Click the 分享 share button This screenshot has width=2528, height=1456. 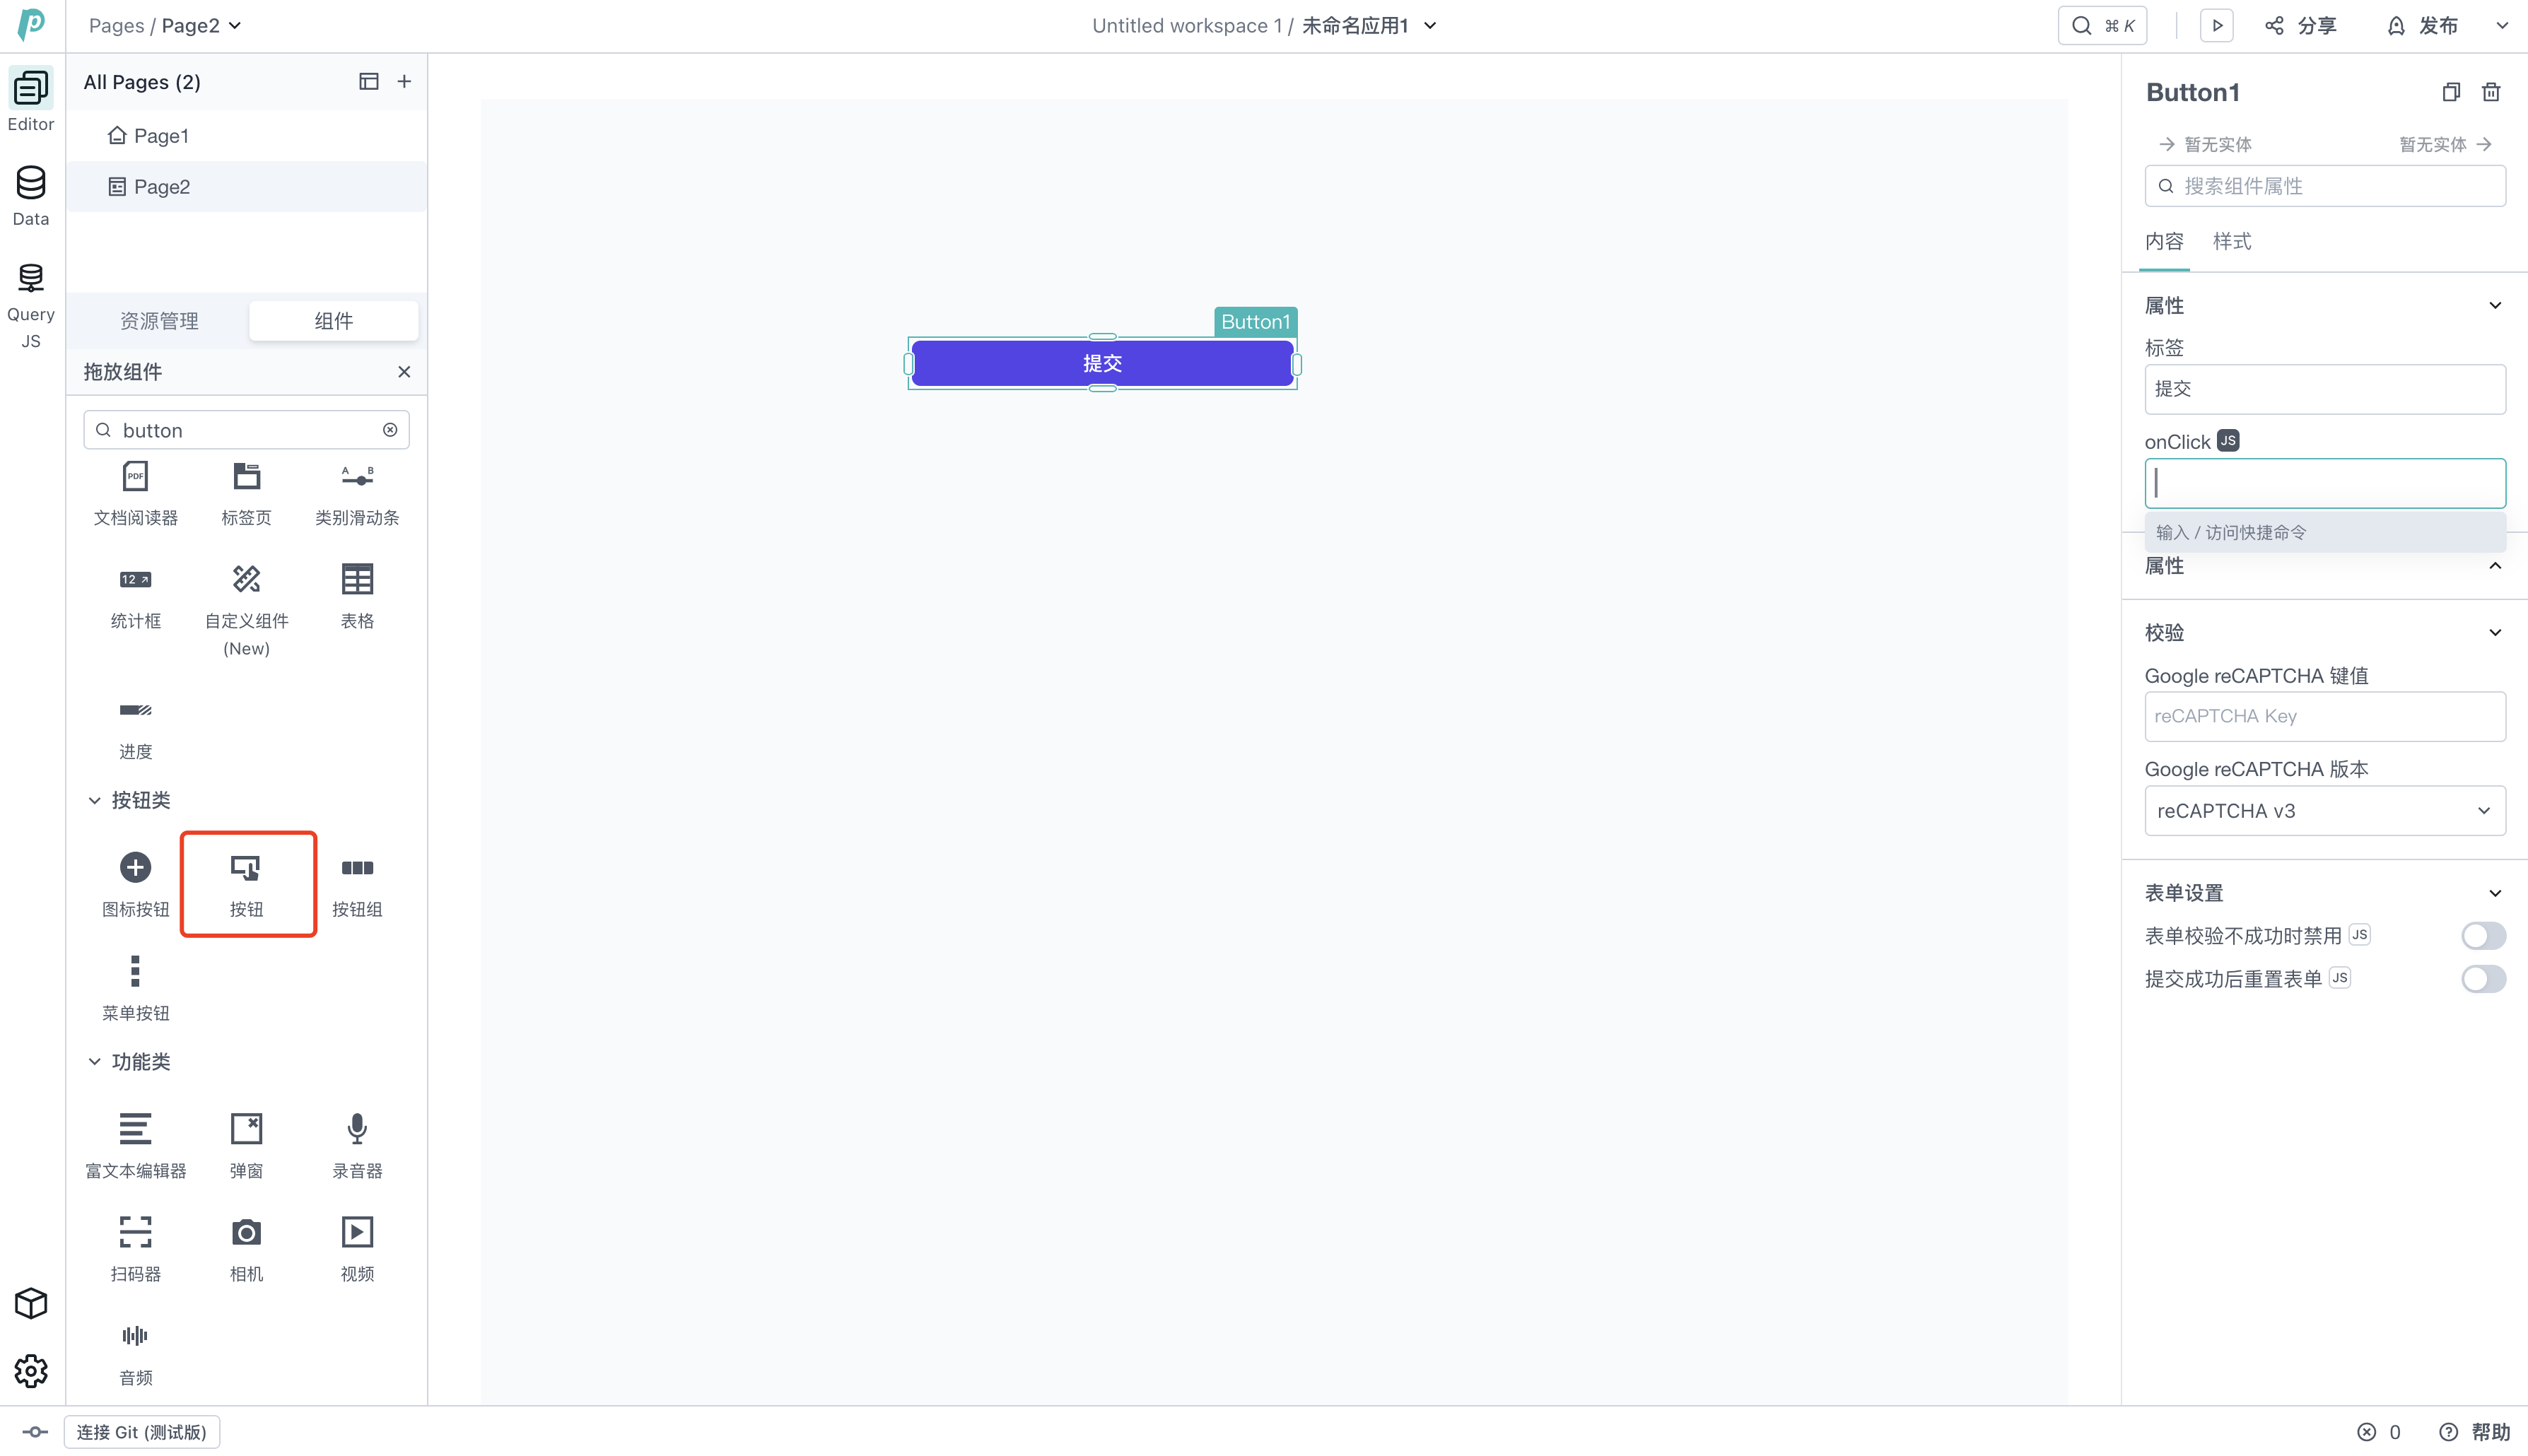click(x=2301, y=25)
